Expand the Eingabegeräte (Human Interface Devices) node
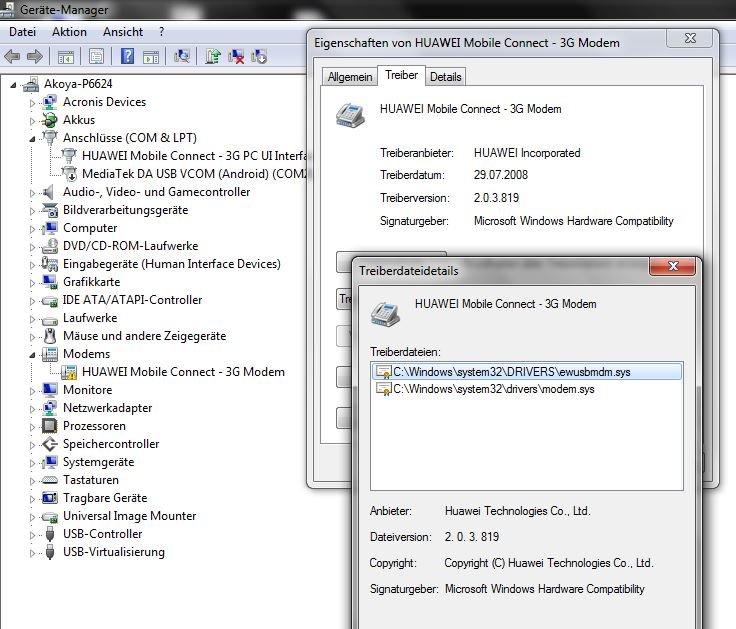 (x=32, y=265)
